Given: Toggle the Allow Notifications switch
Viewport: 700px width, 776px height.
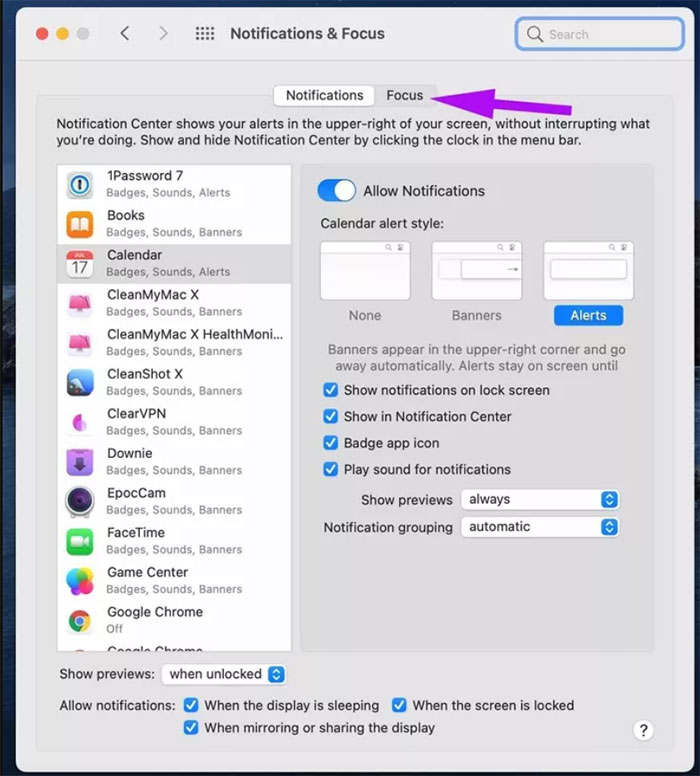Looking at the screenshot, I should (x=337, y=191).
